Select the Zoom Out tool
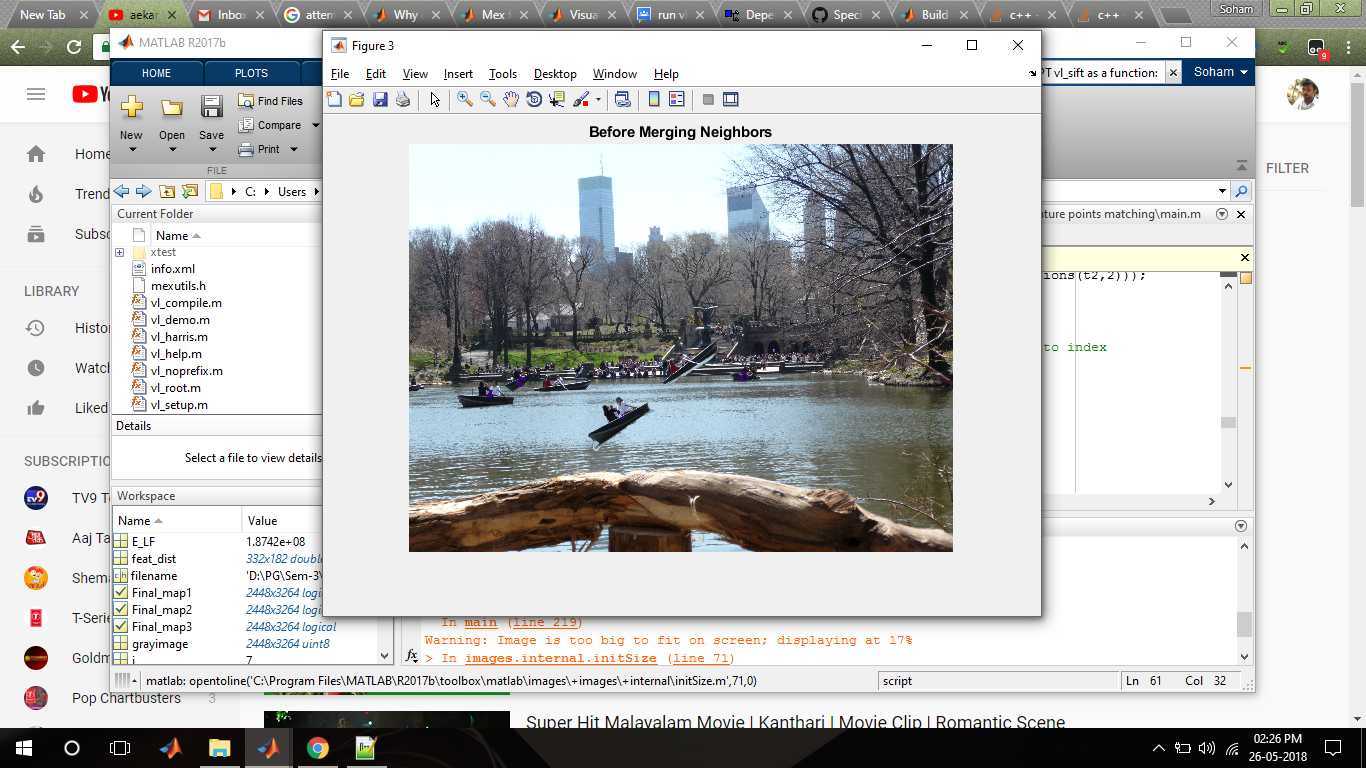 tap(487, 99)
